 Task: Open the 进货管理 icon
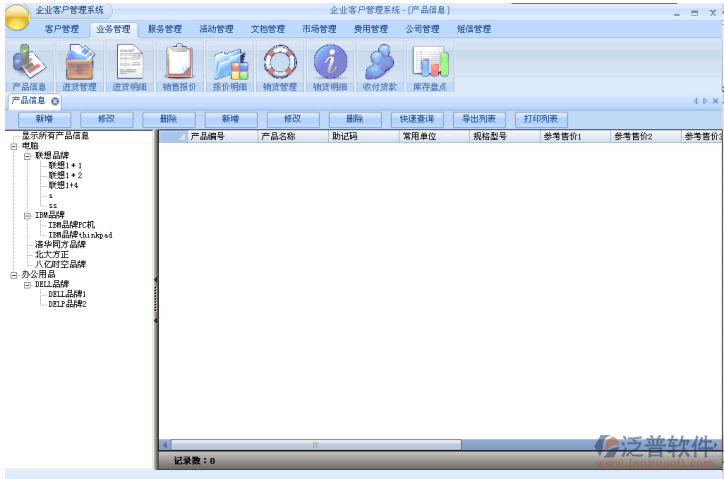click(79, 67)
